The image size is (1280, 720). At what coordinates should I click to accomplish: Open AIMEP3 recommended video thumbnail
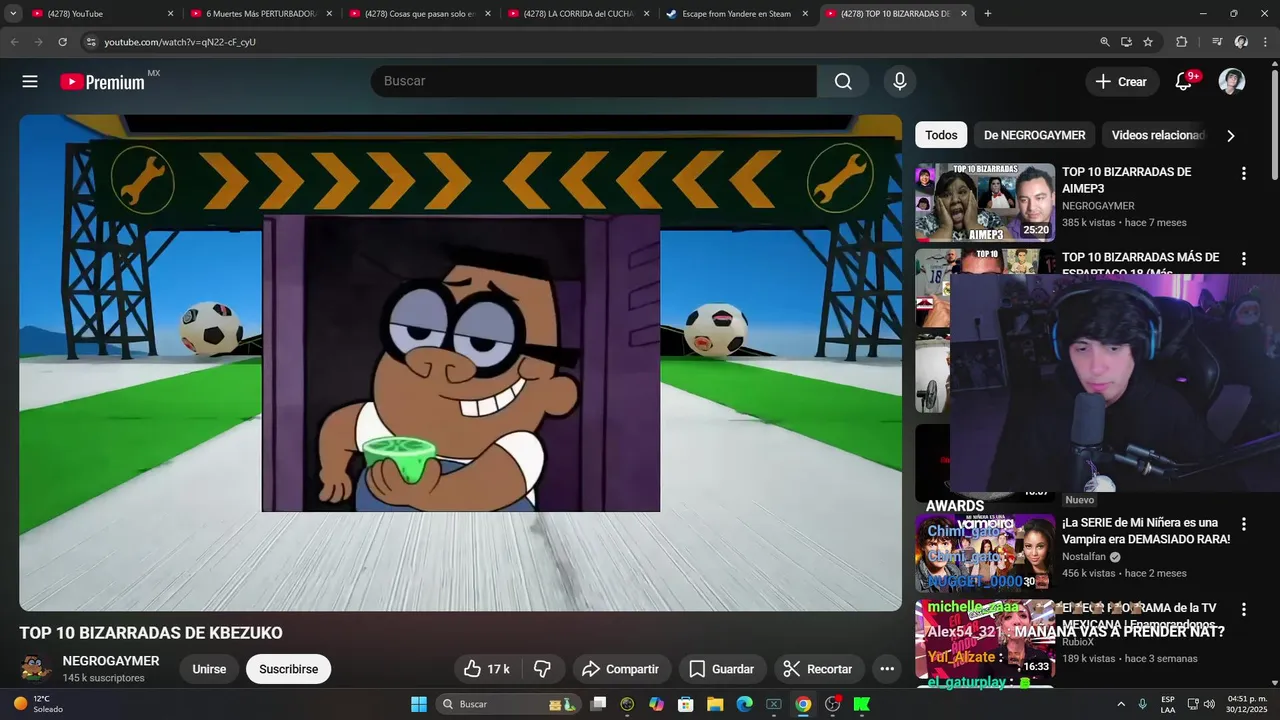[985, 203]
